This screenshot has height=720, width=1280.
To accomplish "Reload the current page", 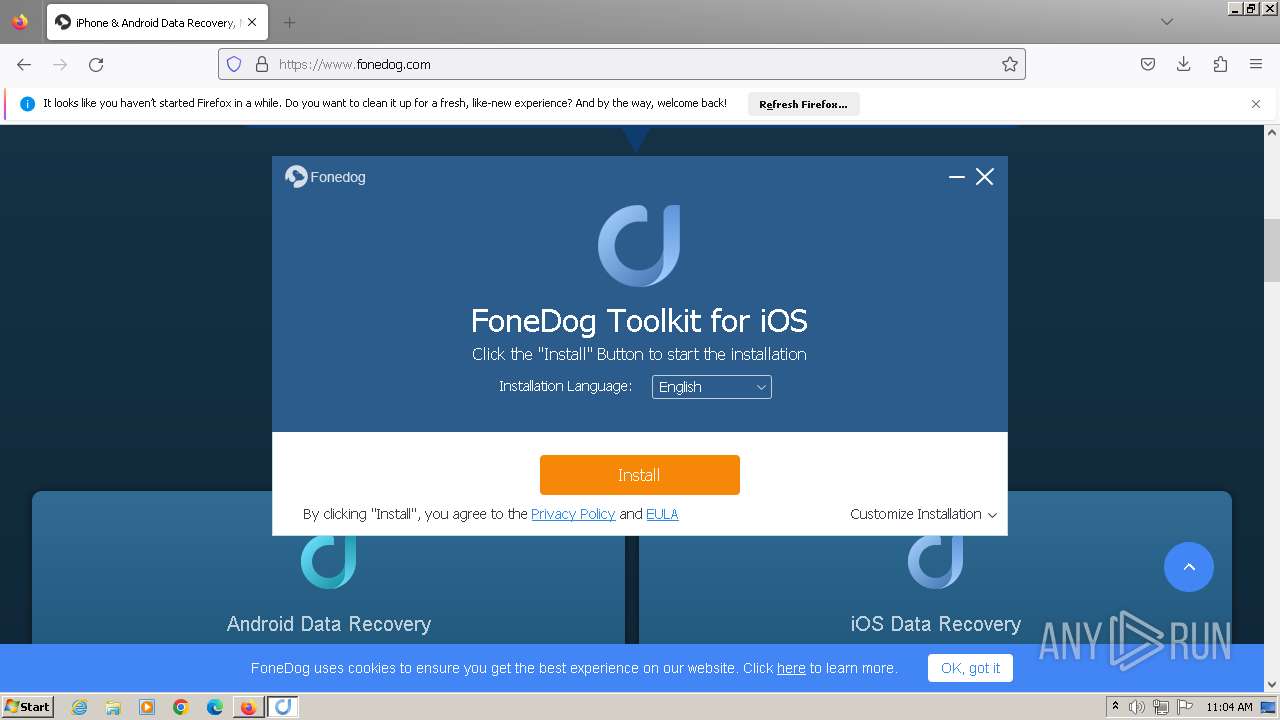I will (96, 64).
